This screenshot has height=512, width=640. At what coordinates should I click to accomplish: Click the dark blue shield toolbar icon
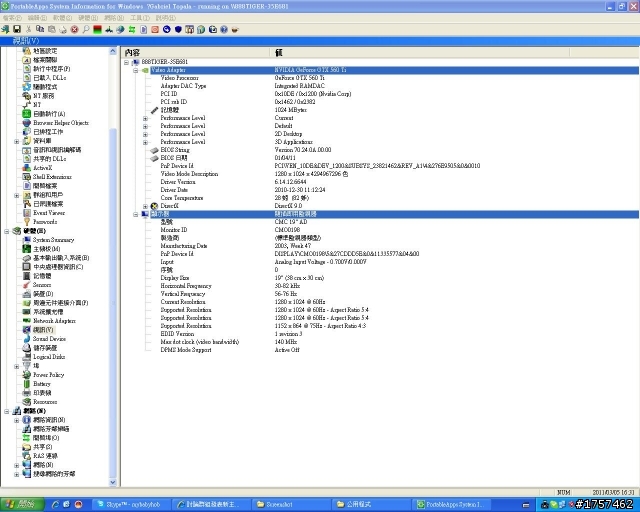(x=178, y=29)
